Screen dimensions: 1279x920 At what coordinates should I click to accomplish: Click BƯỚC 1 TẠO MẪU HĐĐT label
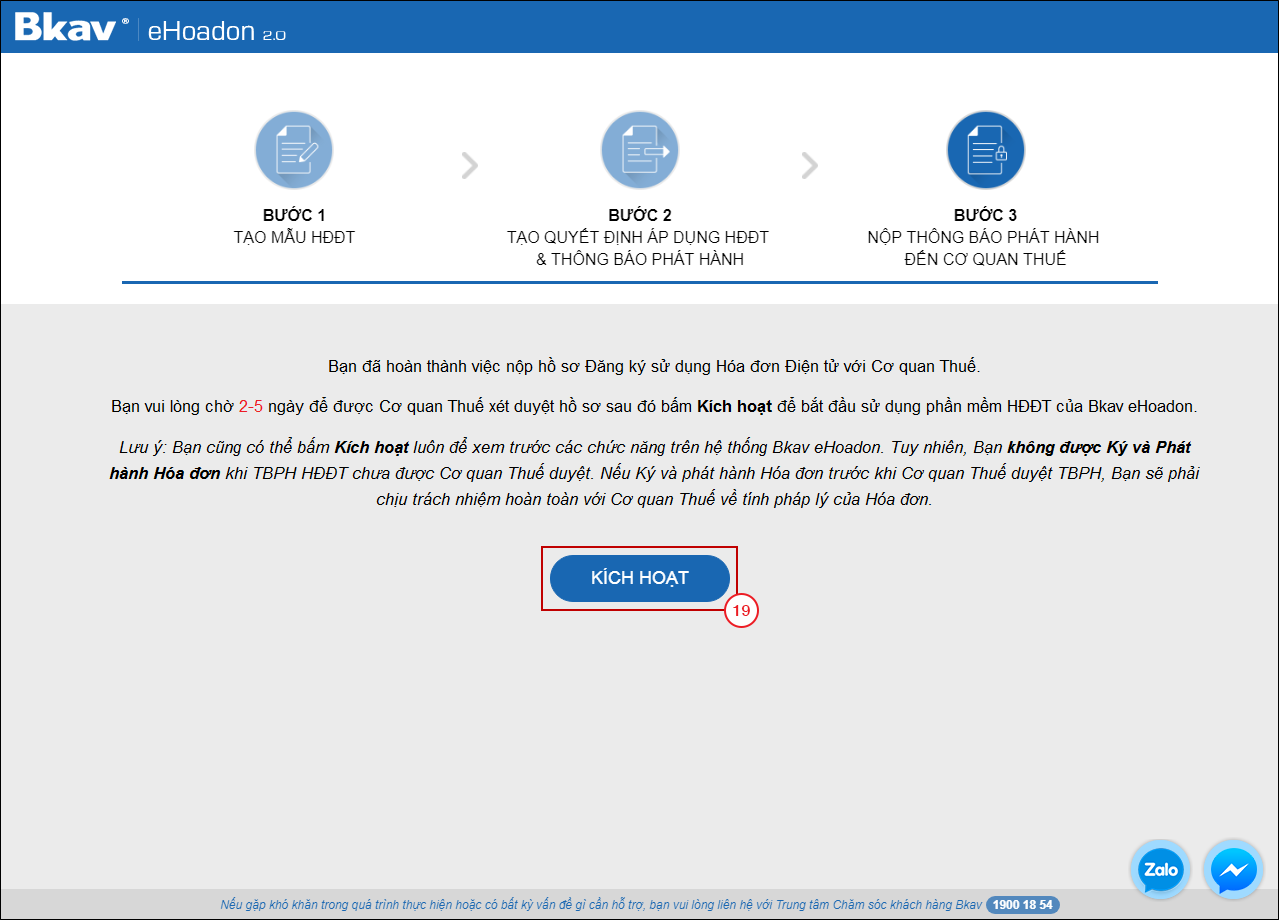tap(294, 226)
